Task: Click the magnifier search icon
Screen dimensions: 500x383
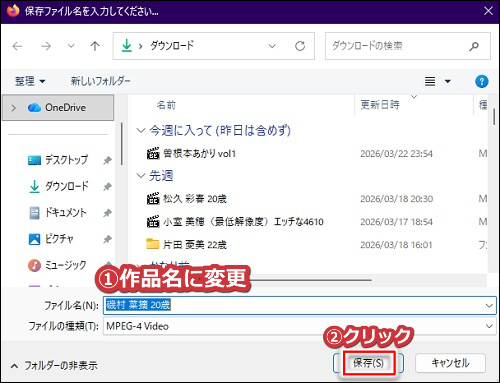Action: click(x=474, y=46)
